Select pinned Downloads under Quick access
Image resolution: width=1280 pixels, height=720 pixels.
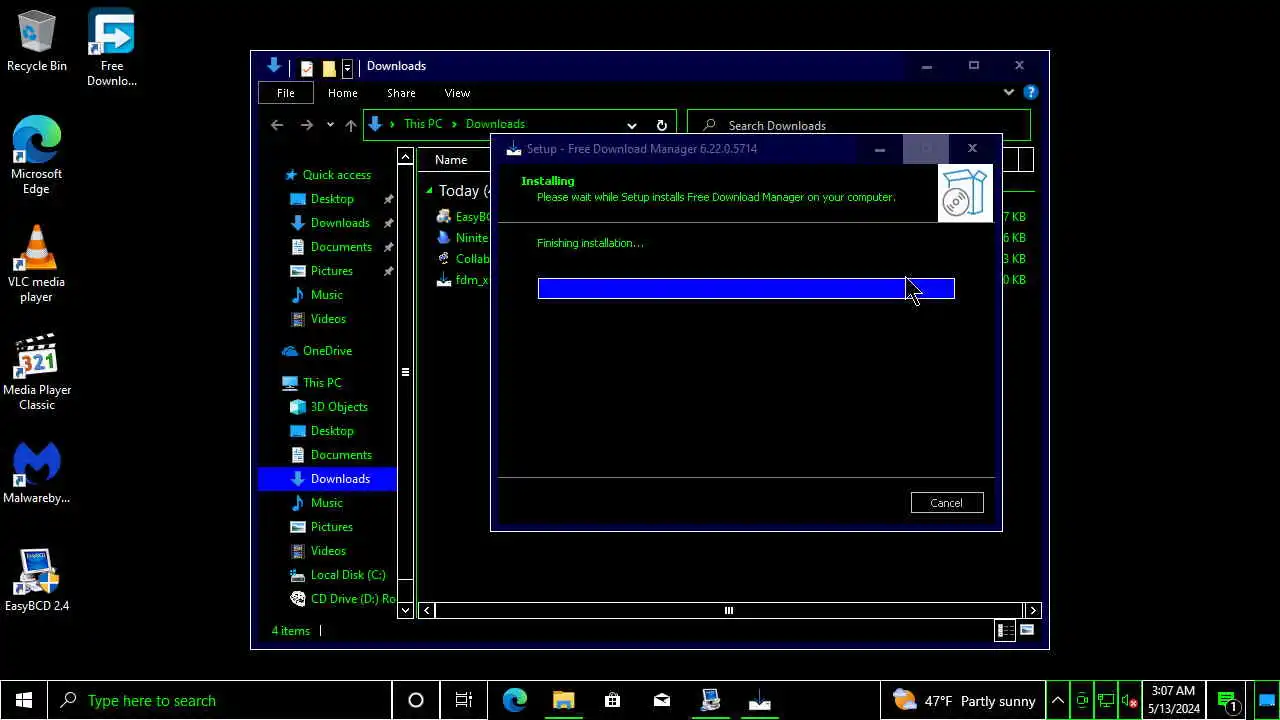340,223
